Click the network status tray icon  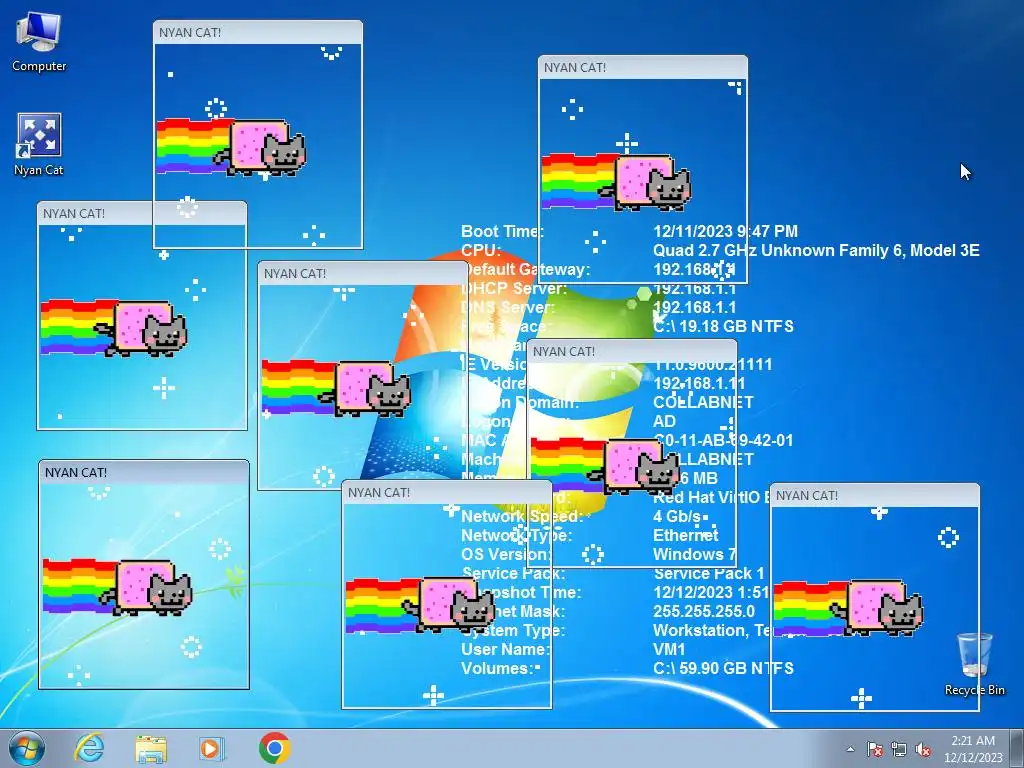(x=899, y=749)
